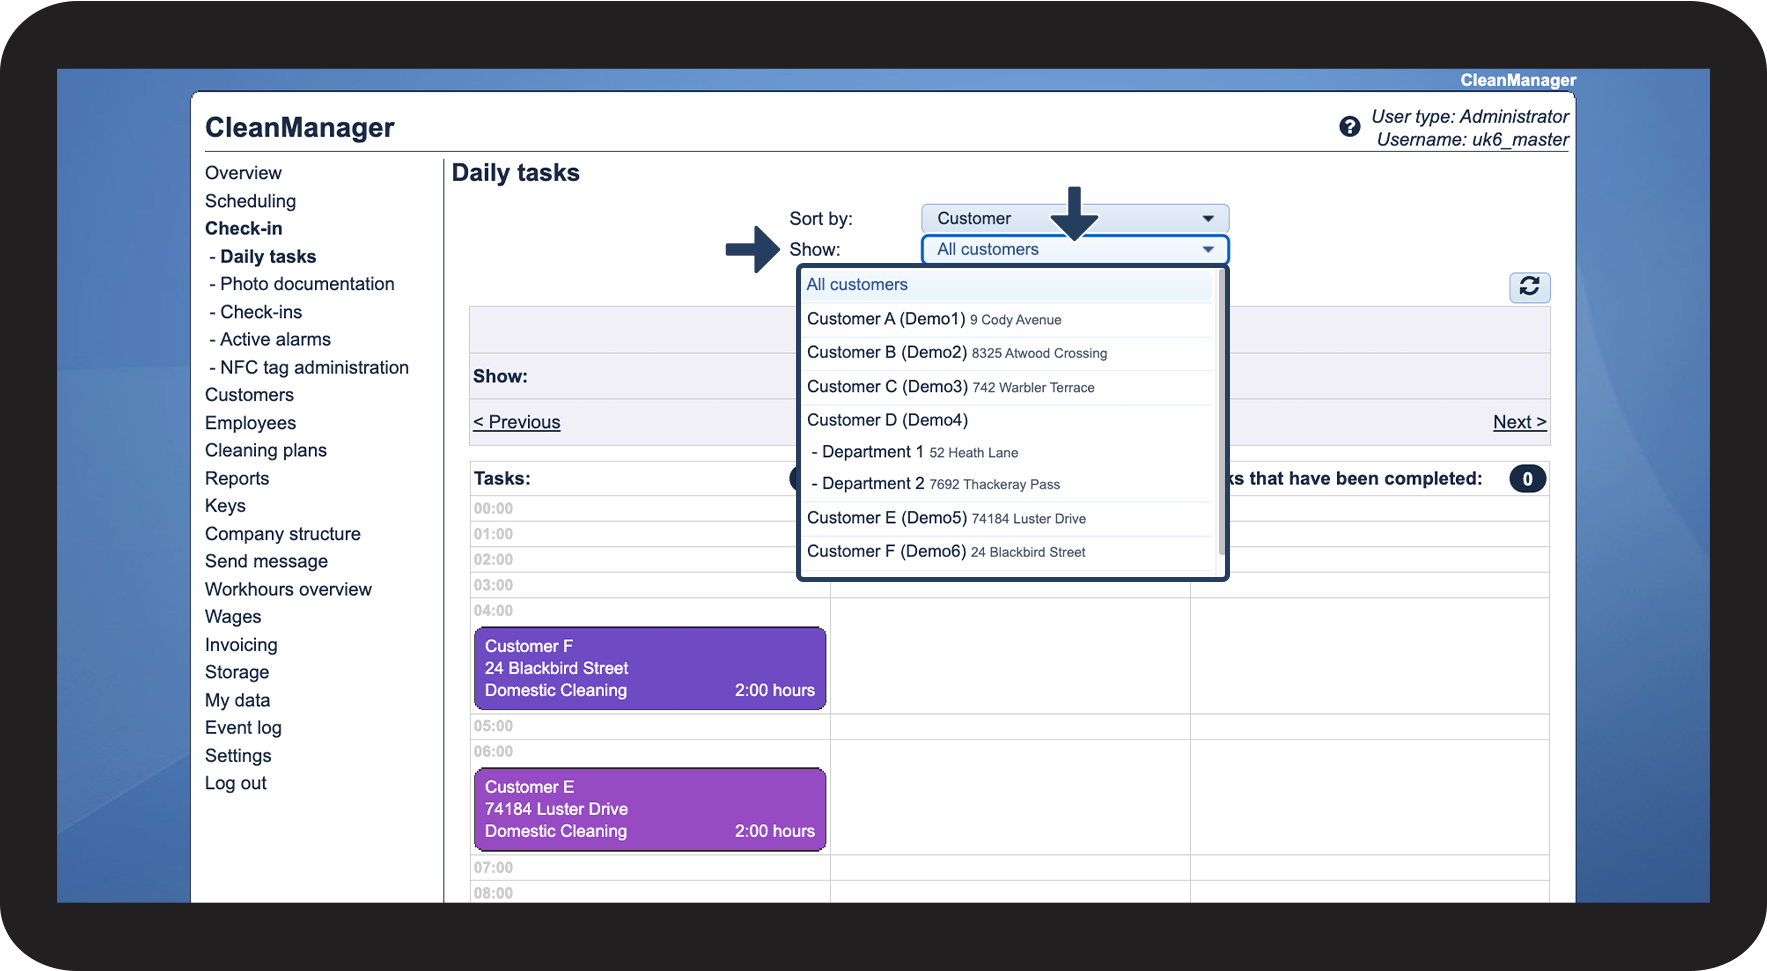Viewport: 1767px width, 971px height.
Task: Choose Department 1 52 Heath Lane
Action: pyautogui.click(x=1008, y=452)
